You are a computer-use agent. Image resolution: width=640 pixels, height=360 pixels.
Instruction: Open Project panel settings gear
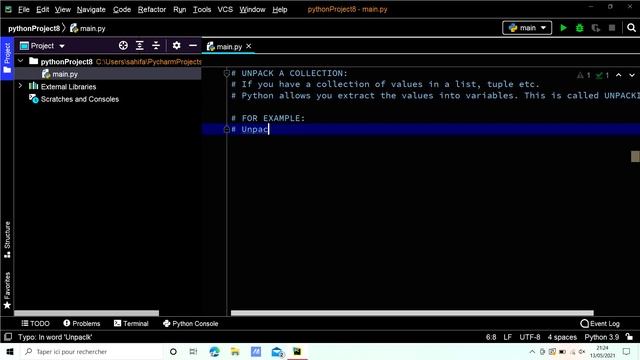coord(176,45)
